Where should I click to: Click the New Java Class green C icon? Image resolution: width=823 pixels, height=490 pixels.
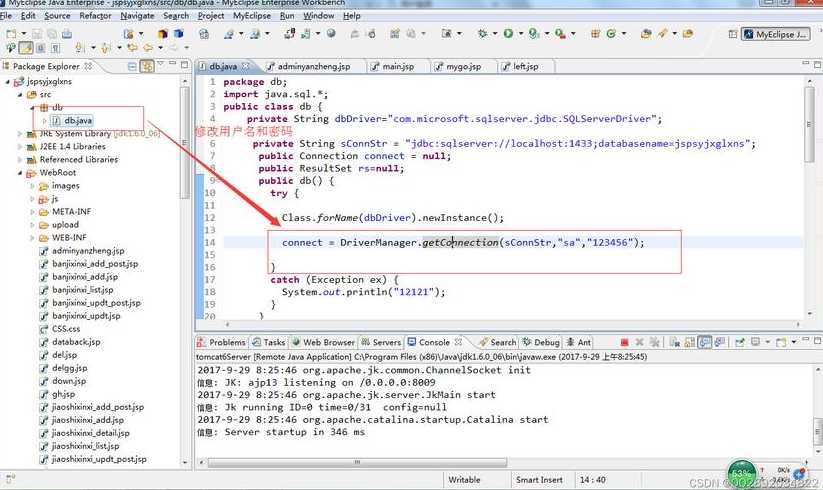click(611, 34)
